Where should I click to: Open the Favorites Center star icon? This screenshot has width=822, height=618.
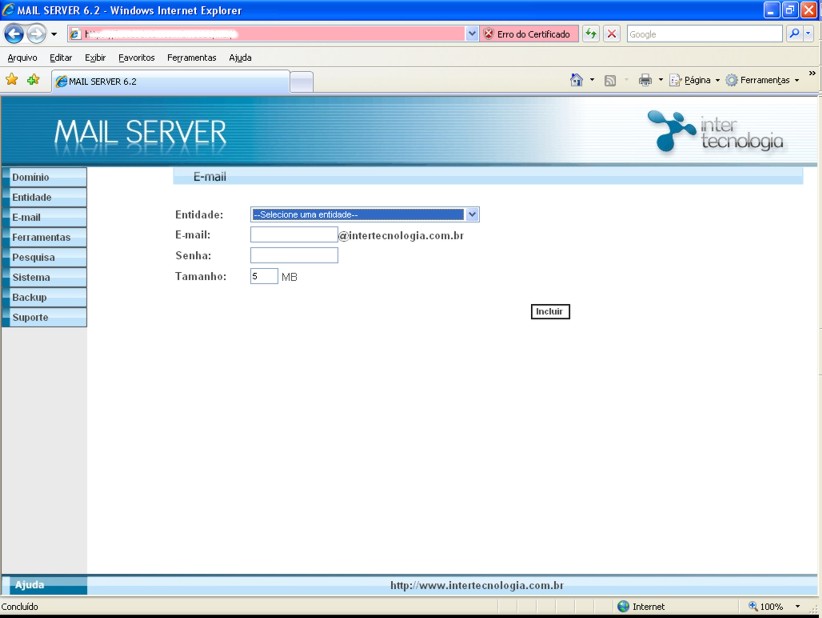[x=12, y=80]
